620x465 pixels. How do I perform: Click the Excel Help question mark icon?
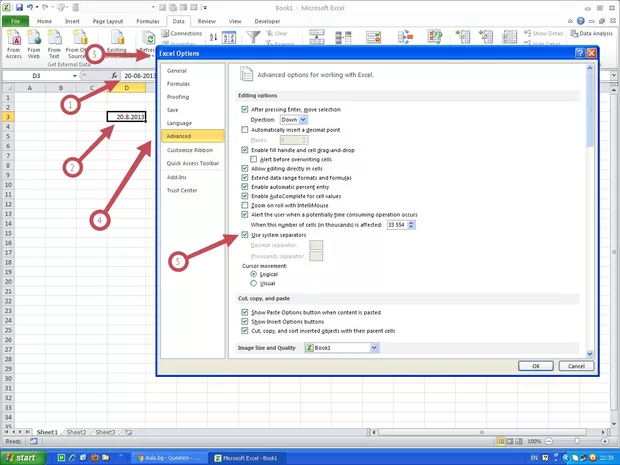(x=580, y=21)
